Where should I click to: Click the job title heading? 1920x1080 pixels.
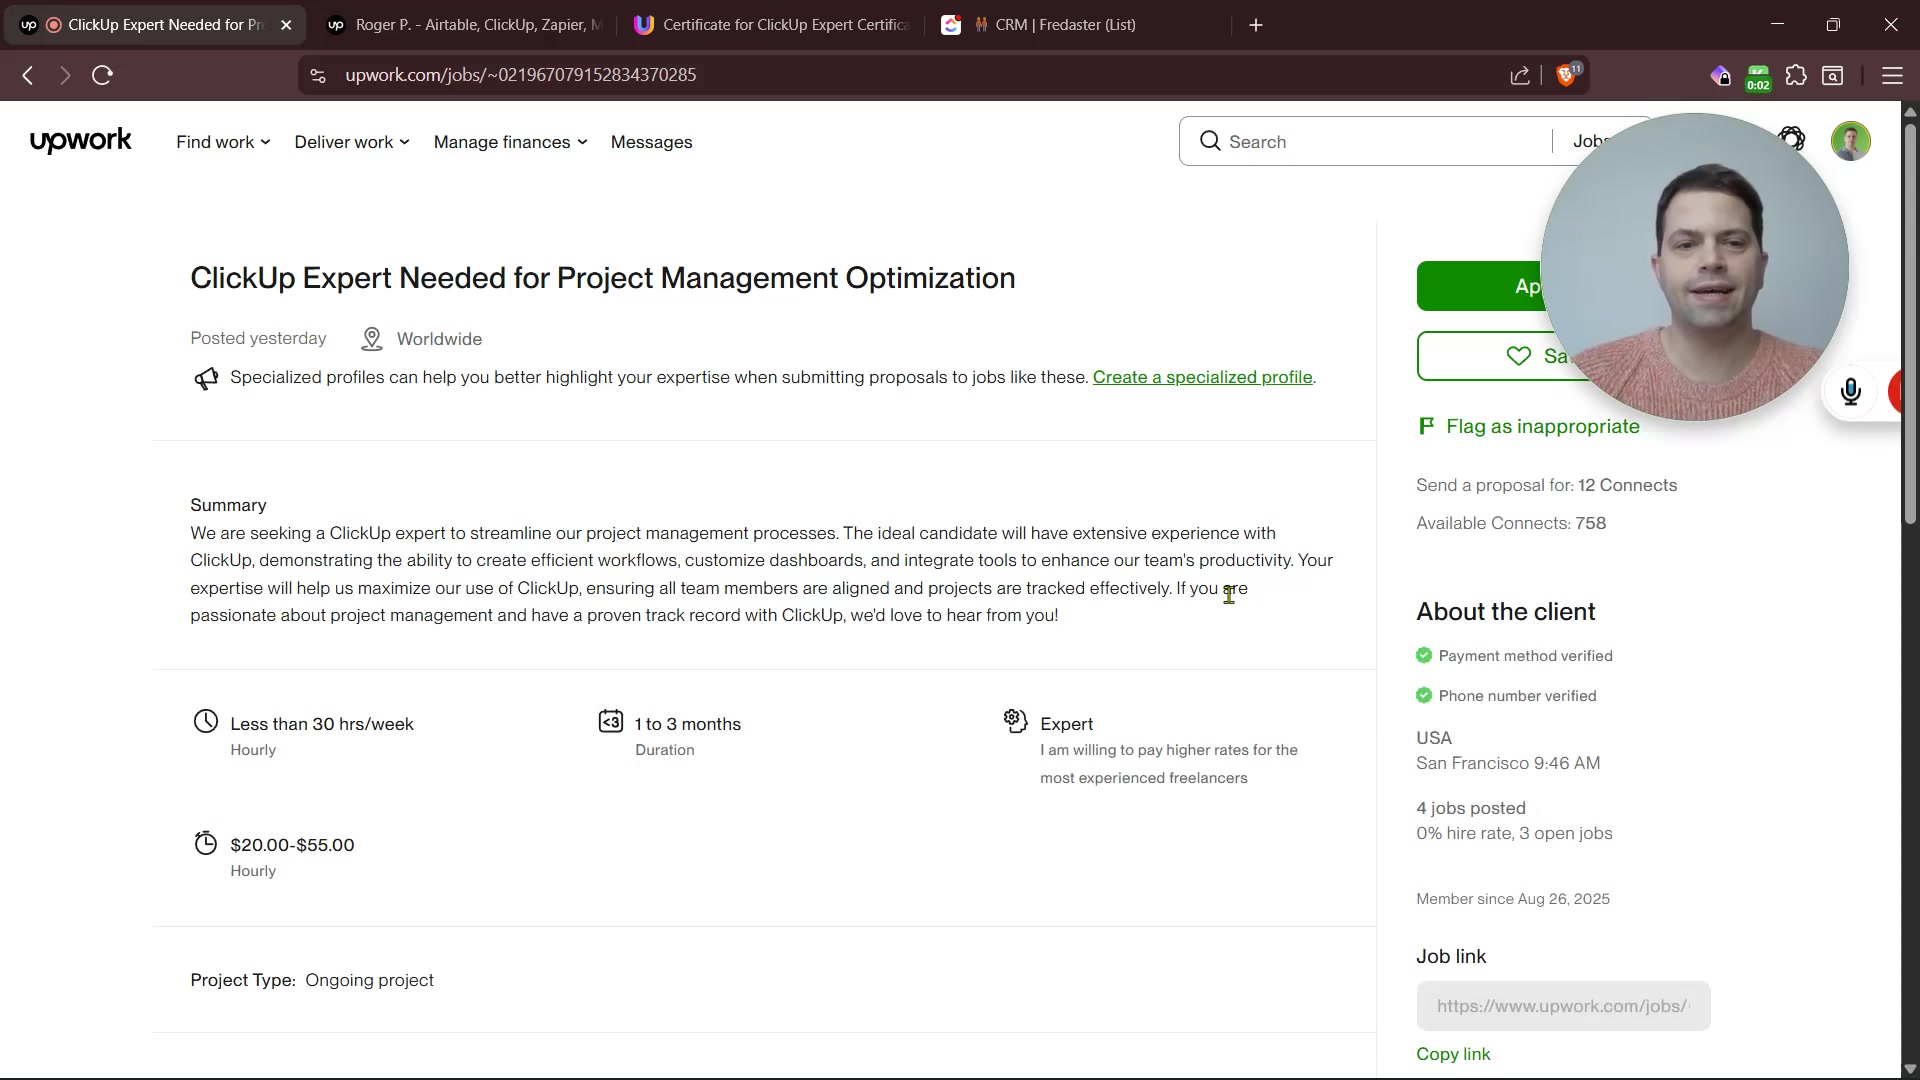(603, 278)
